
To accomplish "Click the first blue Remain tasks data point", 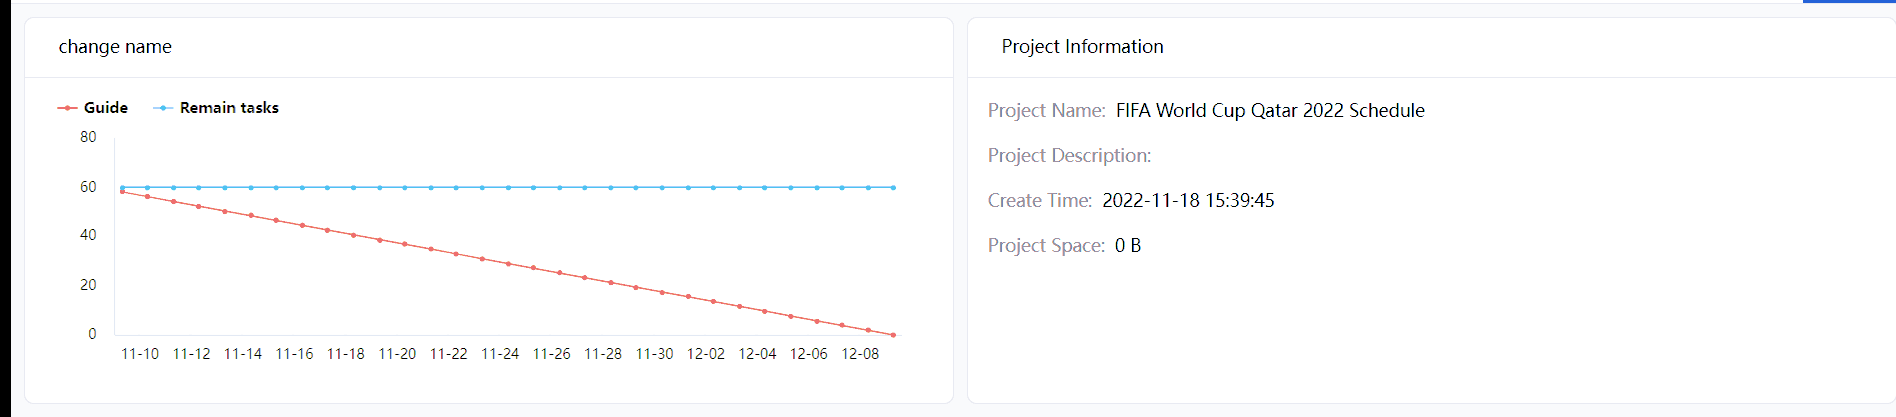I will click(123, 187).
